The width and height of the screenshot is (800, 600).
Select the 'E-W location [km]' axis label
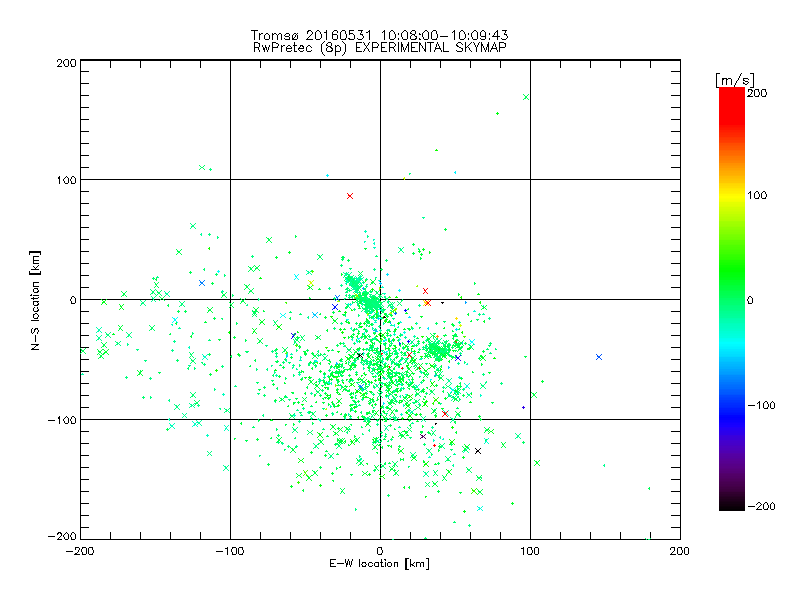coord(379,563)
